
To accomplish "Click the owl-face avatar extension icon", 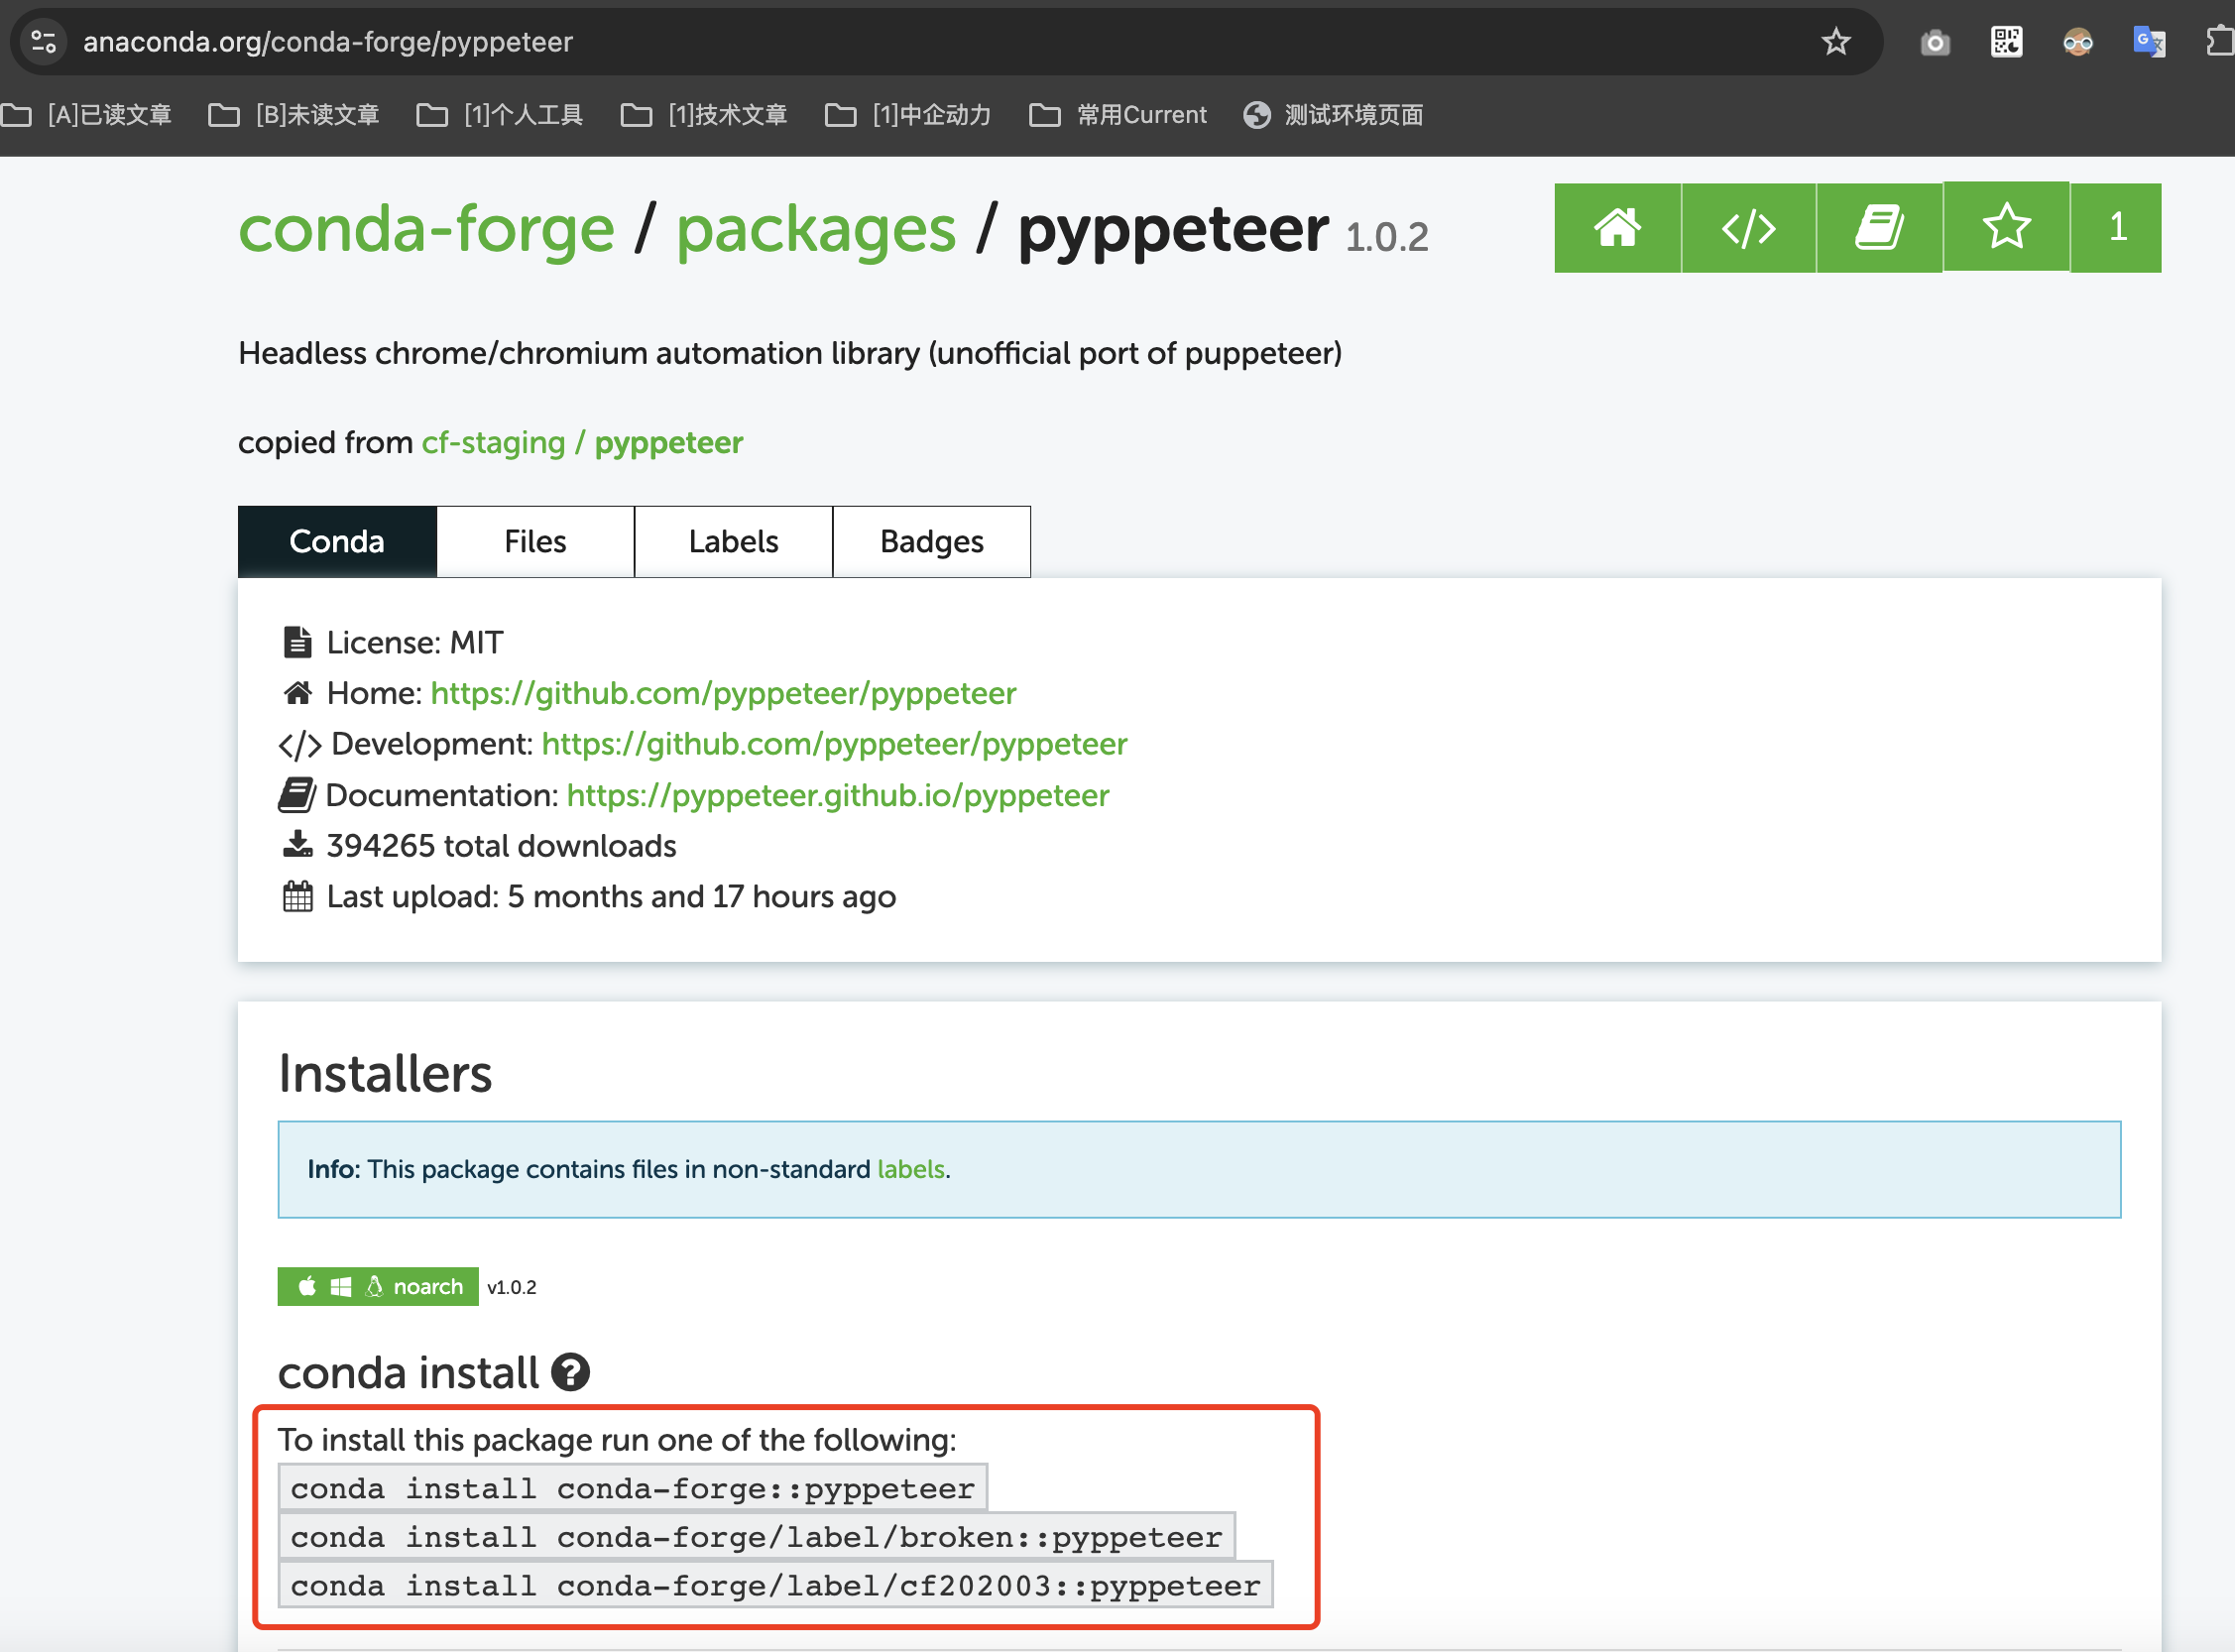I will click(x=2077, y=42).
